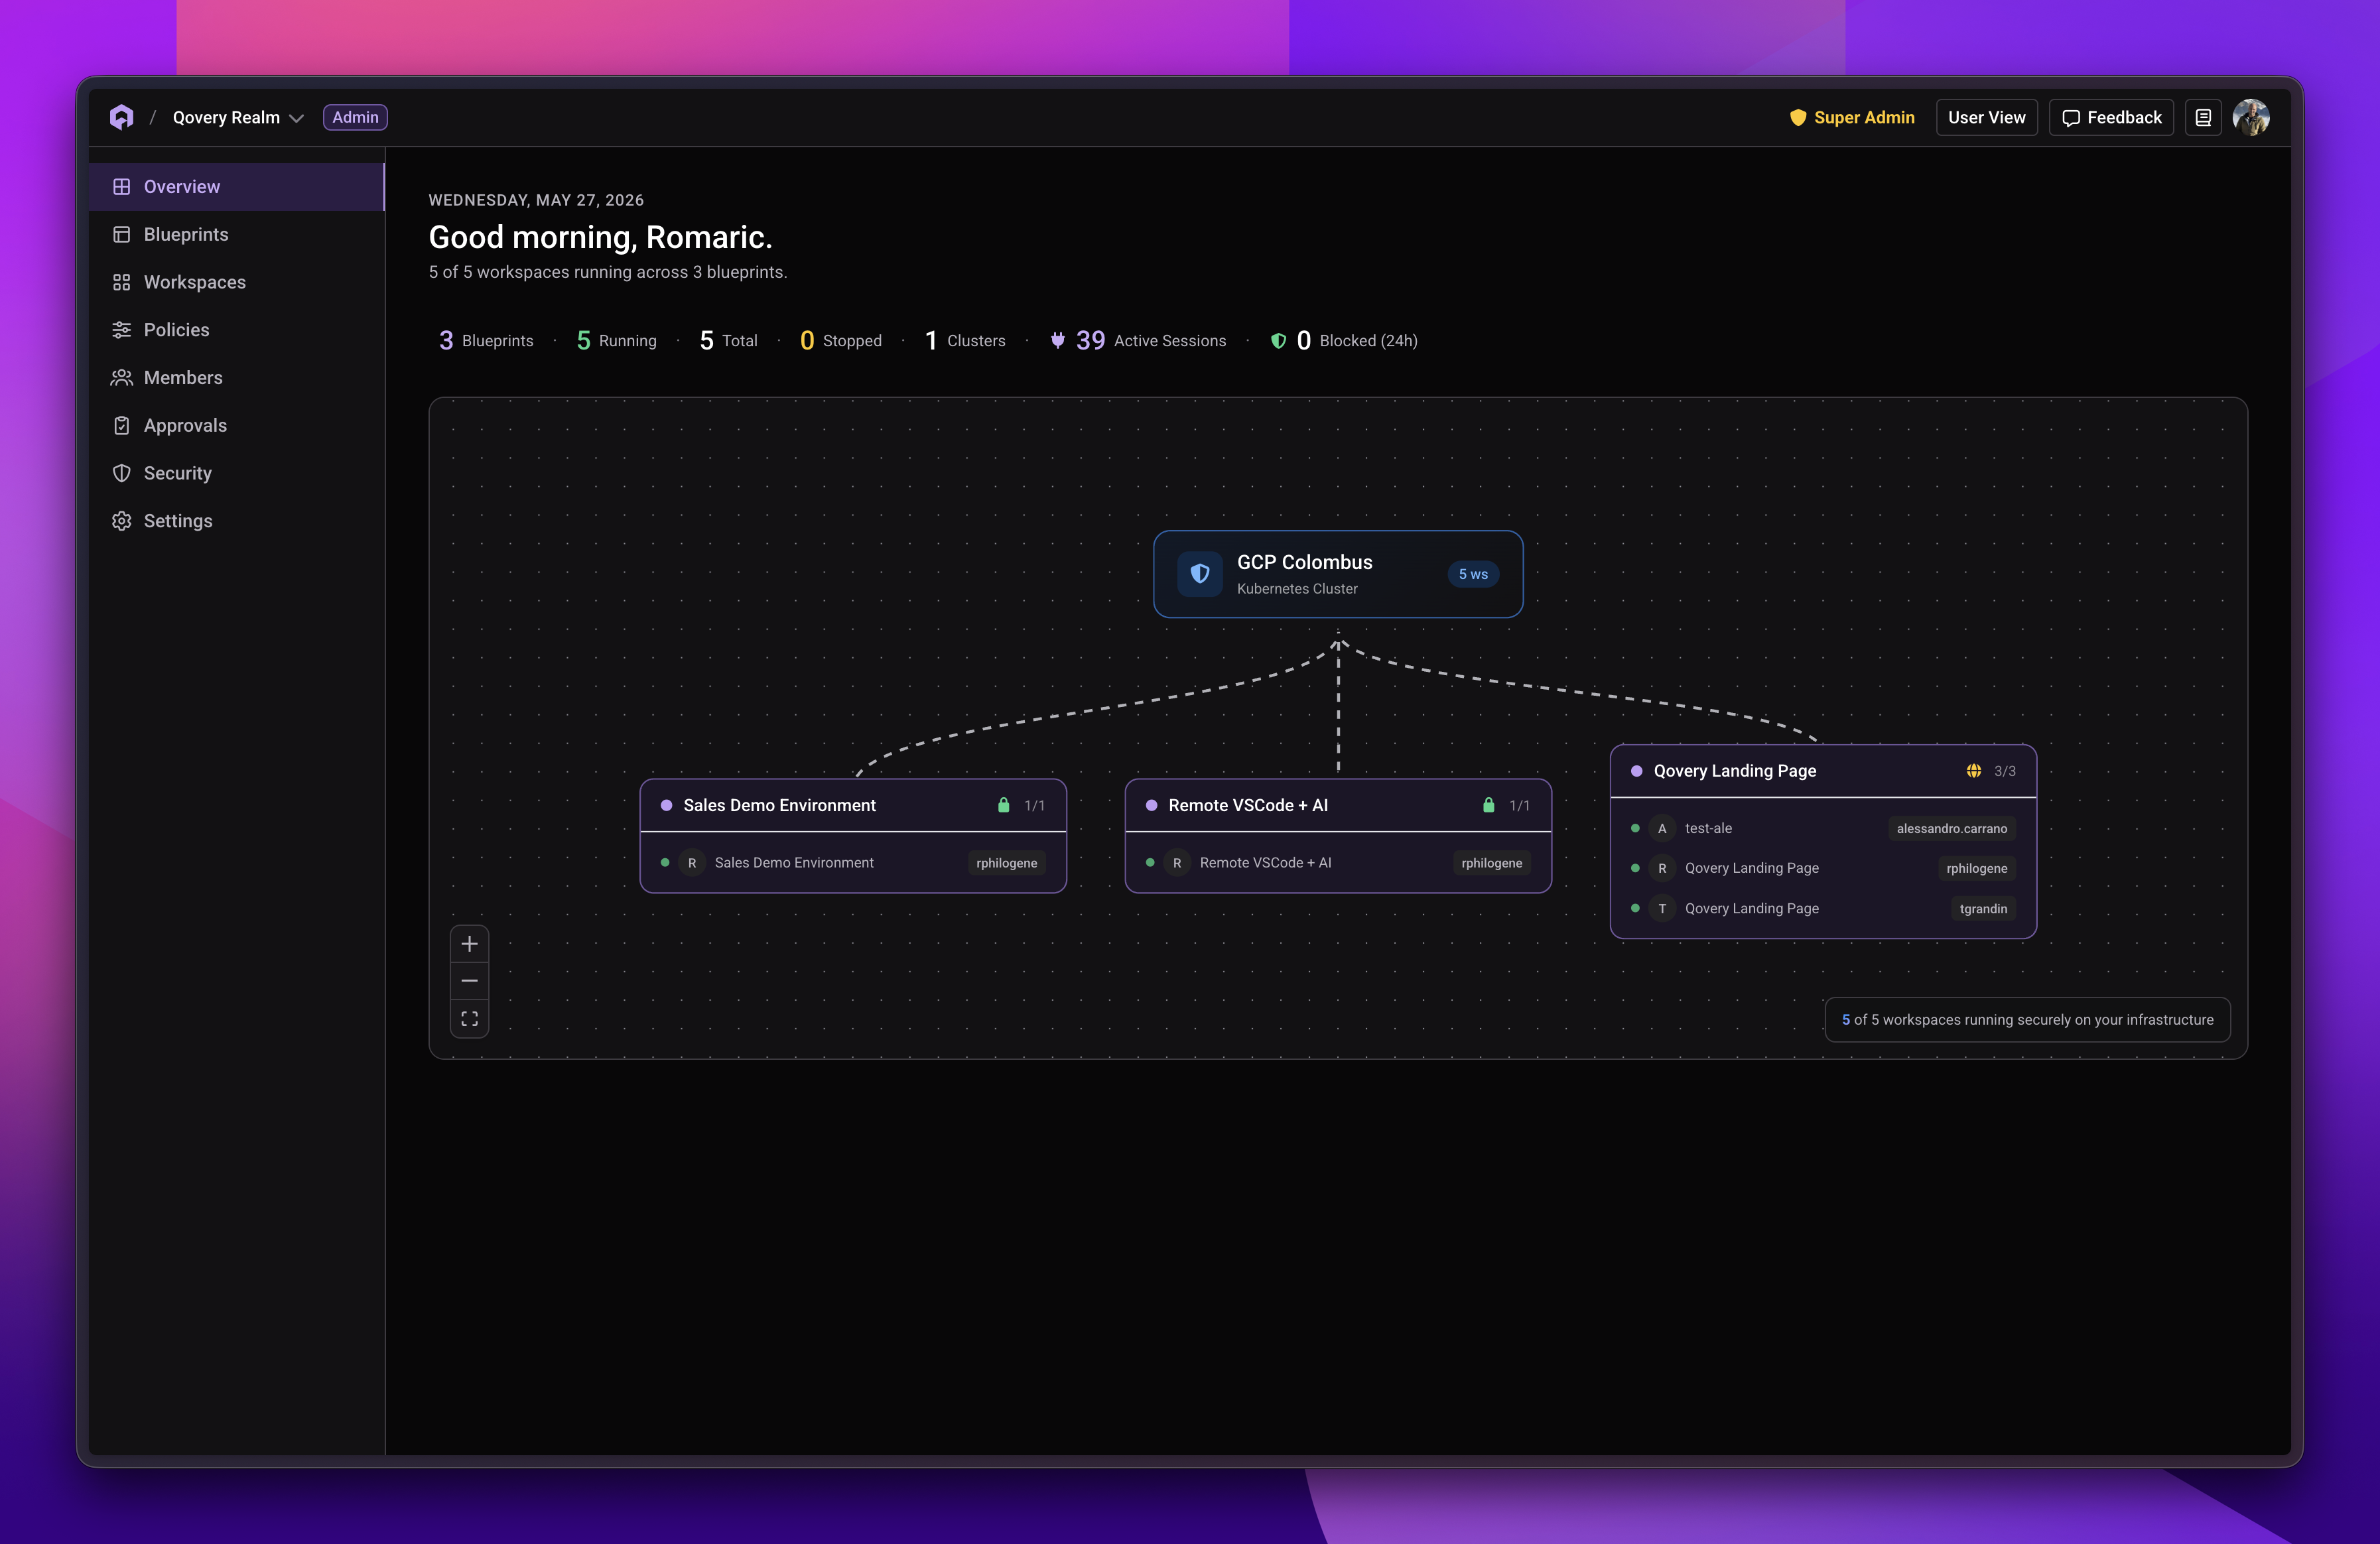Image resolution: width=2380 pixels, height=1544 pixels.
Task: Open the Qovery Realm switcher dropdown
Action: point(238,117)
